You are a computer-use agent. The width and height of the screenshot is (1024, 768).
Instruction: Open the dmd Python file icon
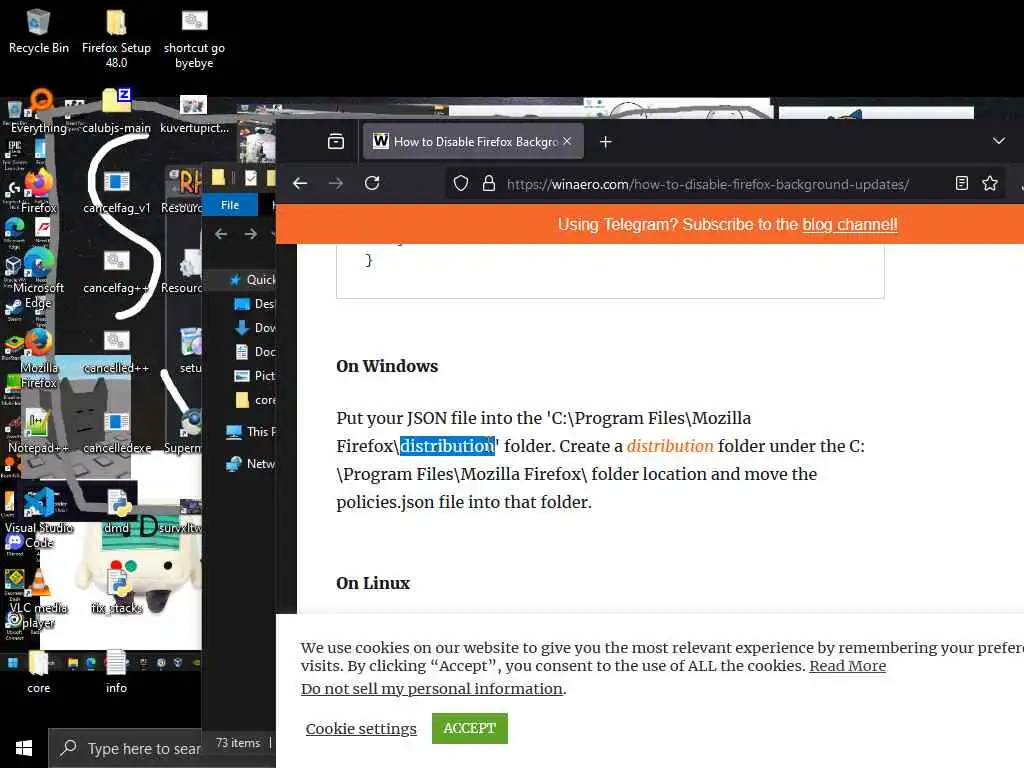[x=118, y=513]
